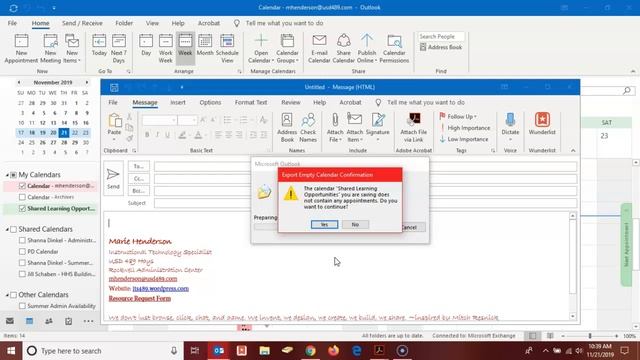Open Calendar Permissions
Screen dimensions: 640x360
(x=394, y=49)
